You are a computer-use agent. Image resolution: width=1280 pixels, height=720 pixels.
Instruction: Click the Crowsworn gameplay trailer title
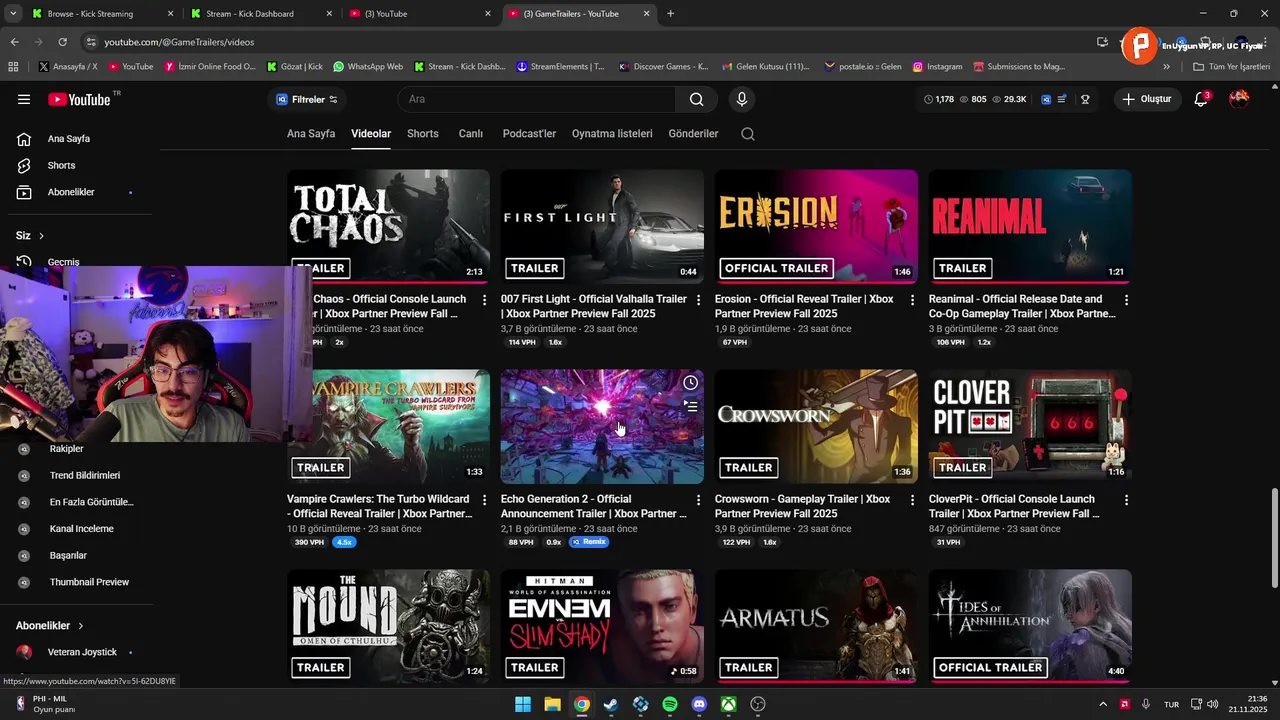pos(802,506)
